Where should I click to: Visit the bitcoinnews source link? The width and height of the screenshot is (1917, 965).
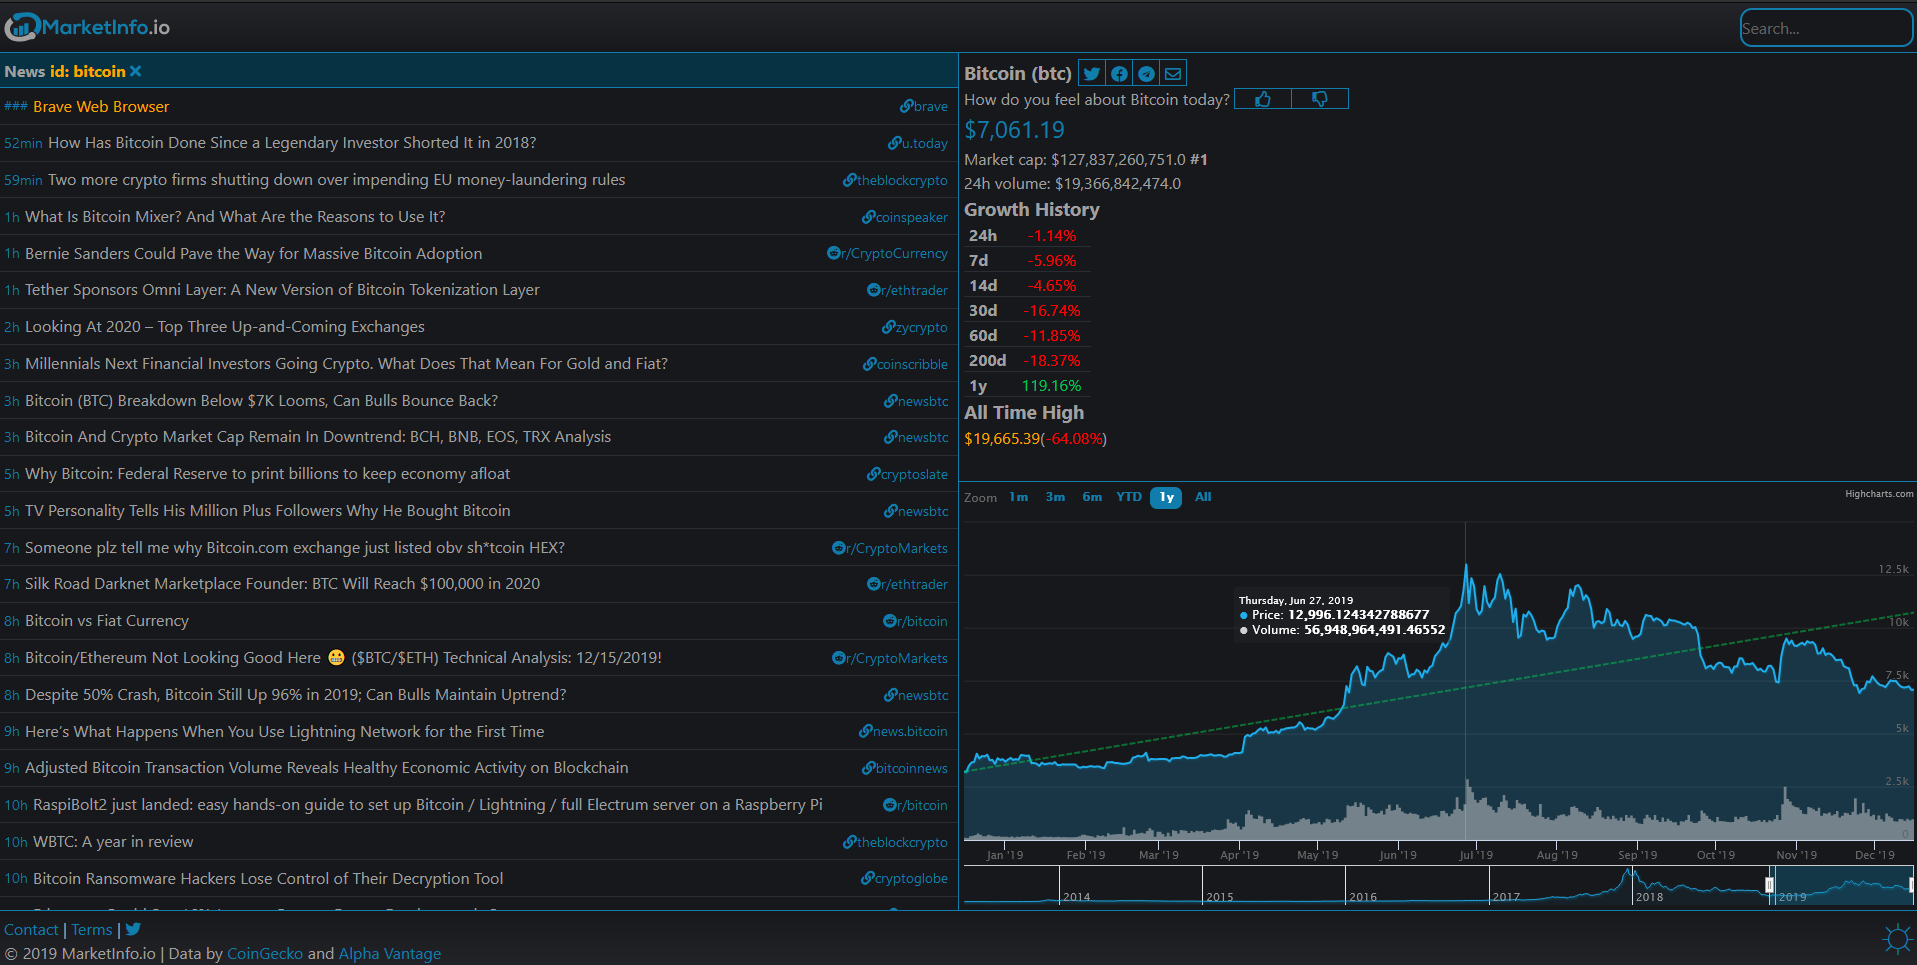pos(904,768)
